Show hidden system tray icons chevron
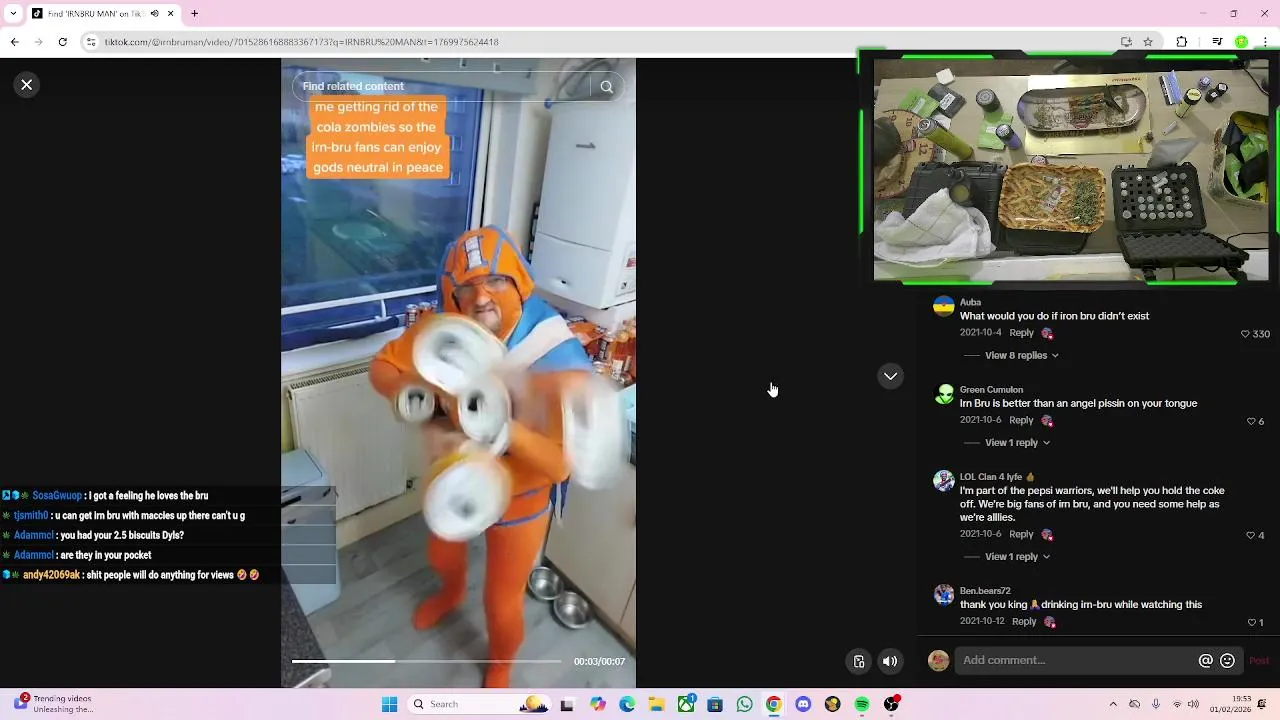Screen dimensions: 1280x720 (x=1114, y=704)
